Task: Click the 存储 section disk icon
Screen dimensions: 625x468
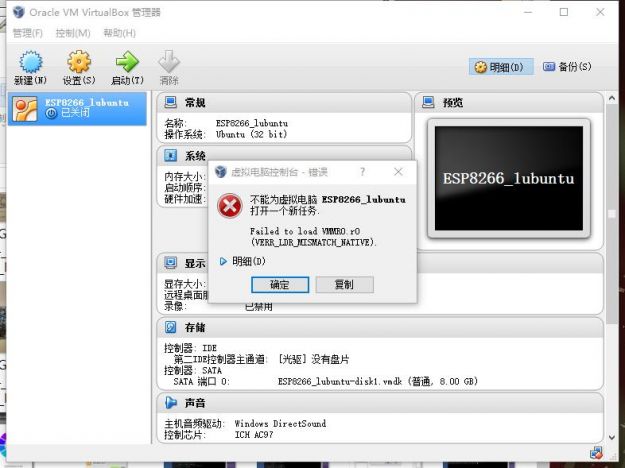Action: coord(171,327)
